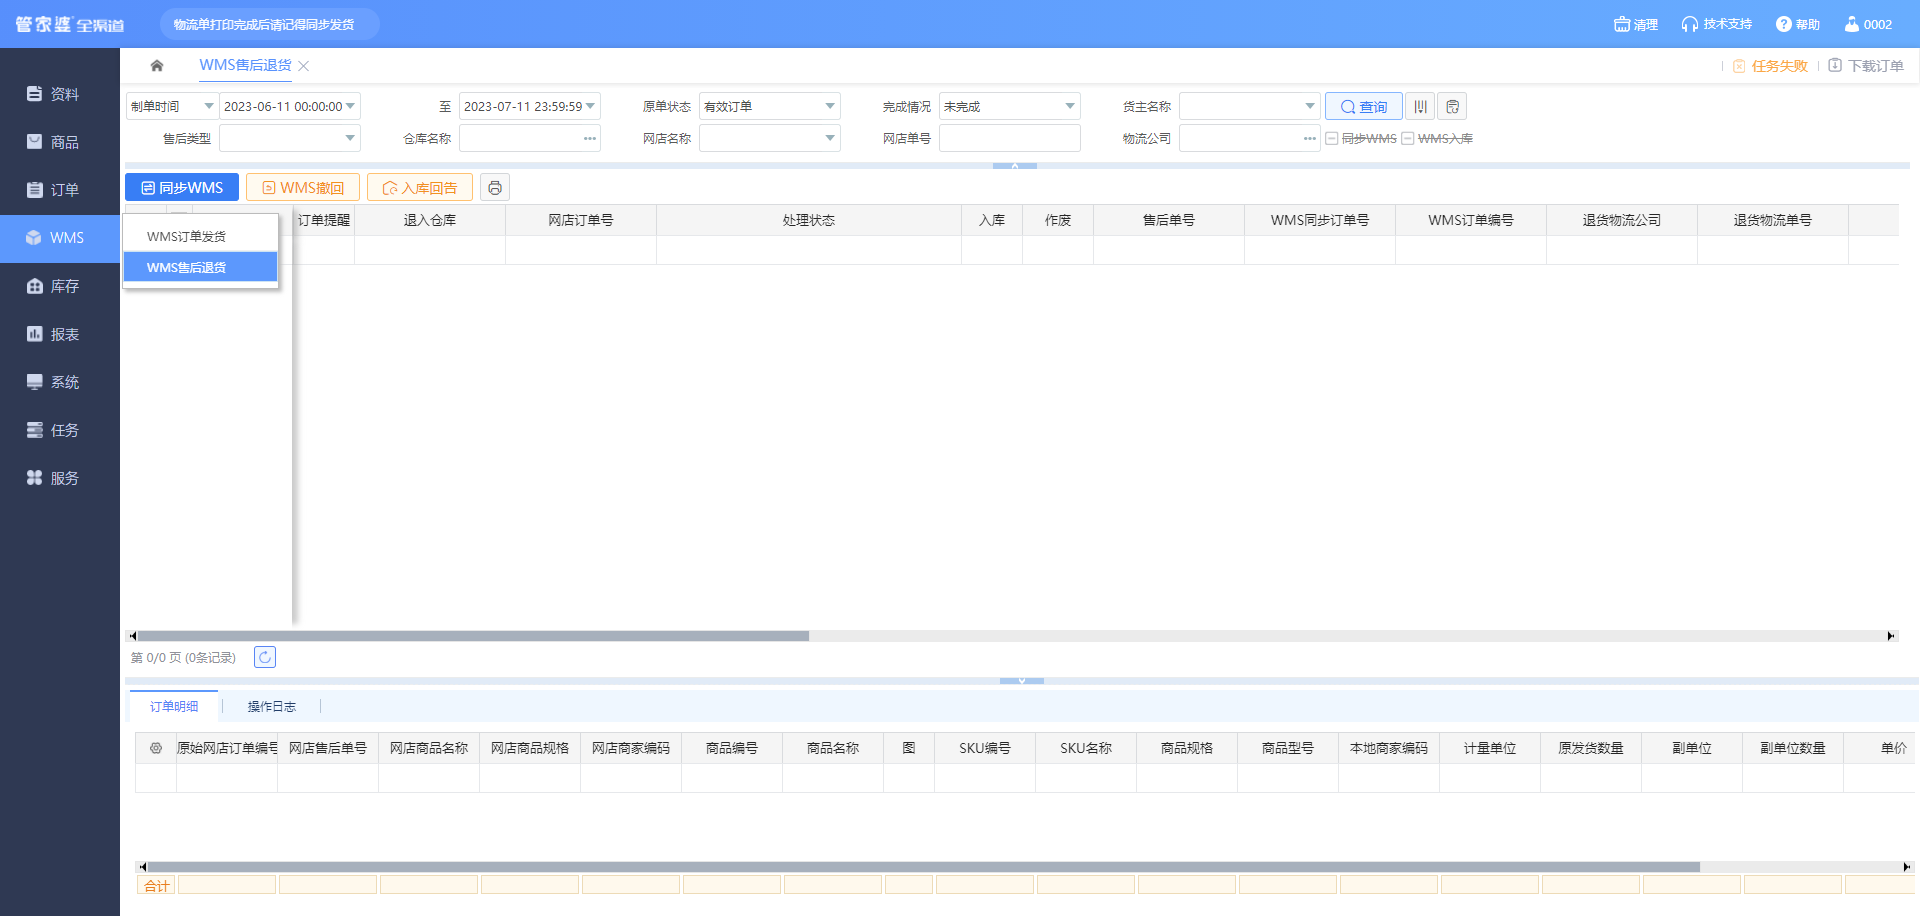Image resolution: width=1920 pixels, height=916 pixels.
Task: Expand the 完成情况 dropdown
Action: [1070, 107]
